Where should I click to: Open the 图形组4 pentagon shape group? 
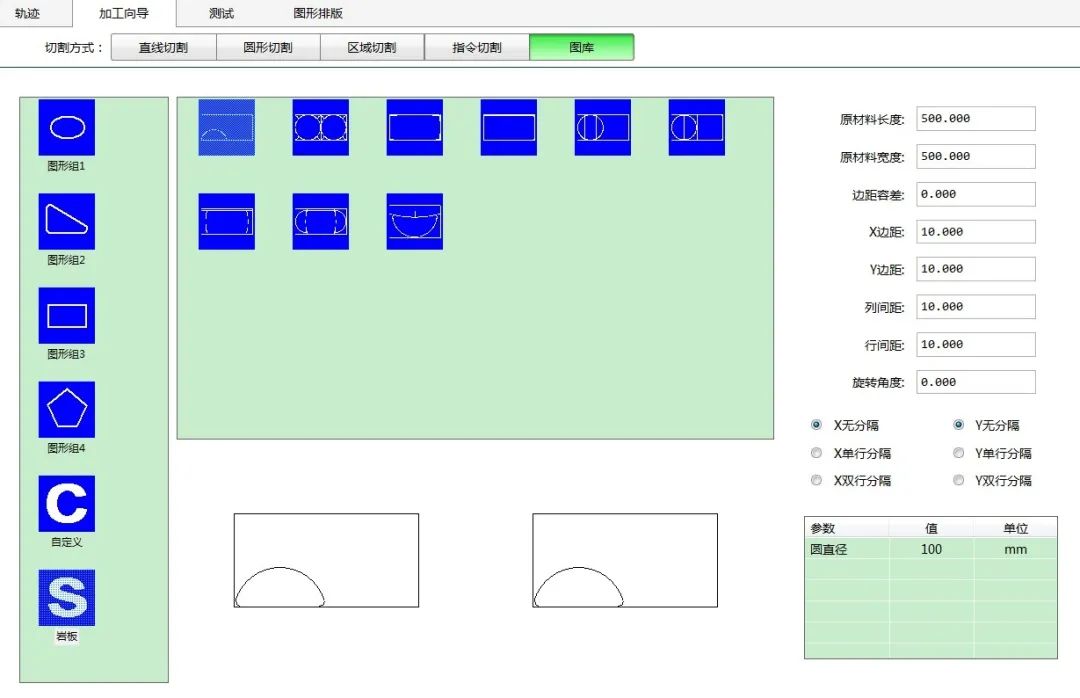(x=67, y=409)
